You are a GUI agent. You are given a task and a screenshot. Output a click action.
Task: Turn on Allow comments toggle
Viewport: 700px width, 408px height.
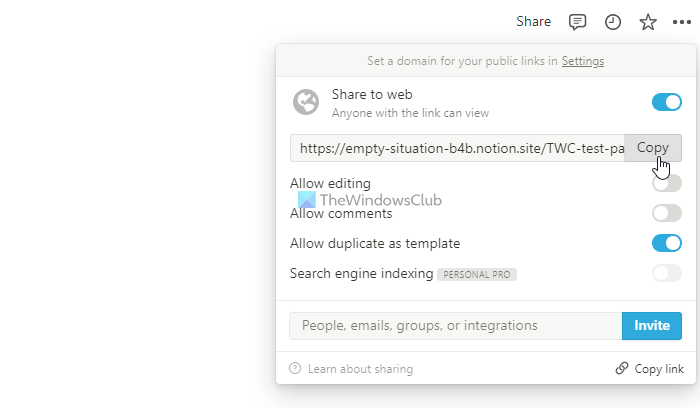667,213
